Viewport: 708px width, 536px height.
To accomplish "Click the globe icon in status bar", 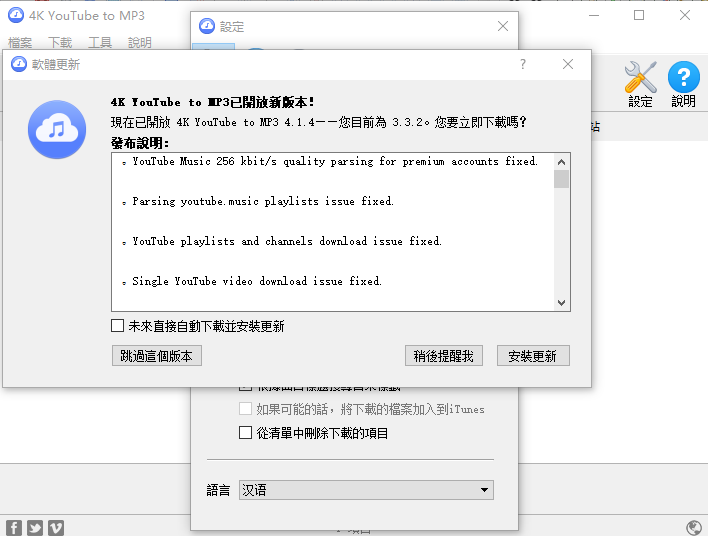I will pyautogui.click(x=694, y=528).
